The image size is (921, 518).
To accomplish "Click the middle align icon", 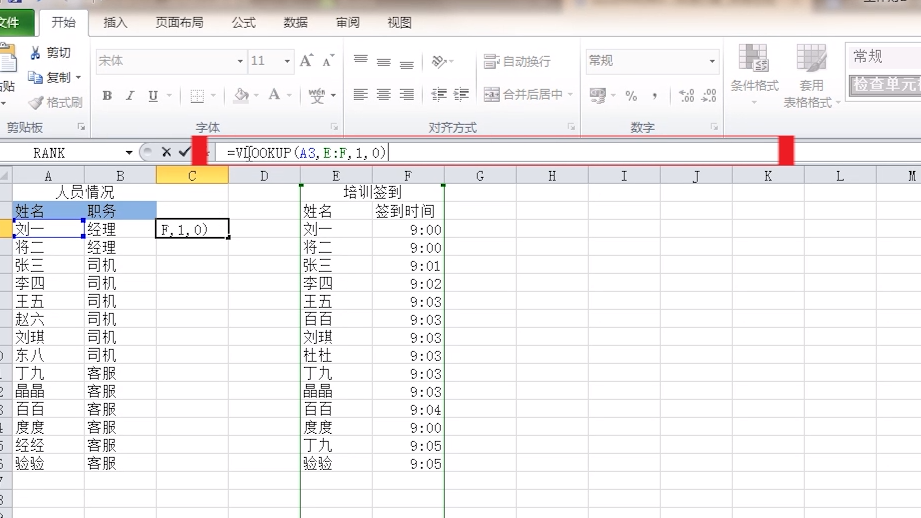I will 384,62.
